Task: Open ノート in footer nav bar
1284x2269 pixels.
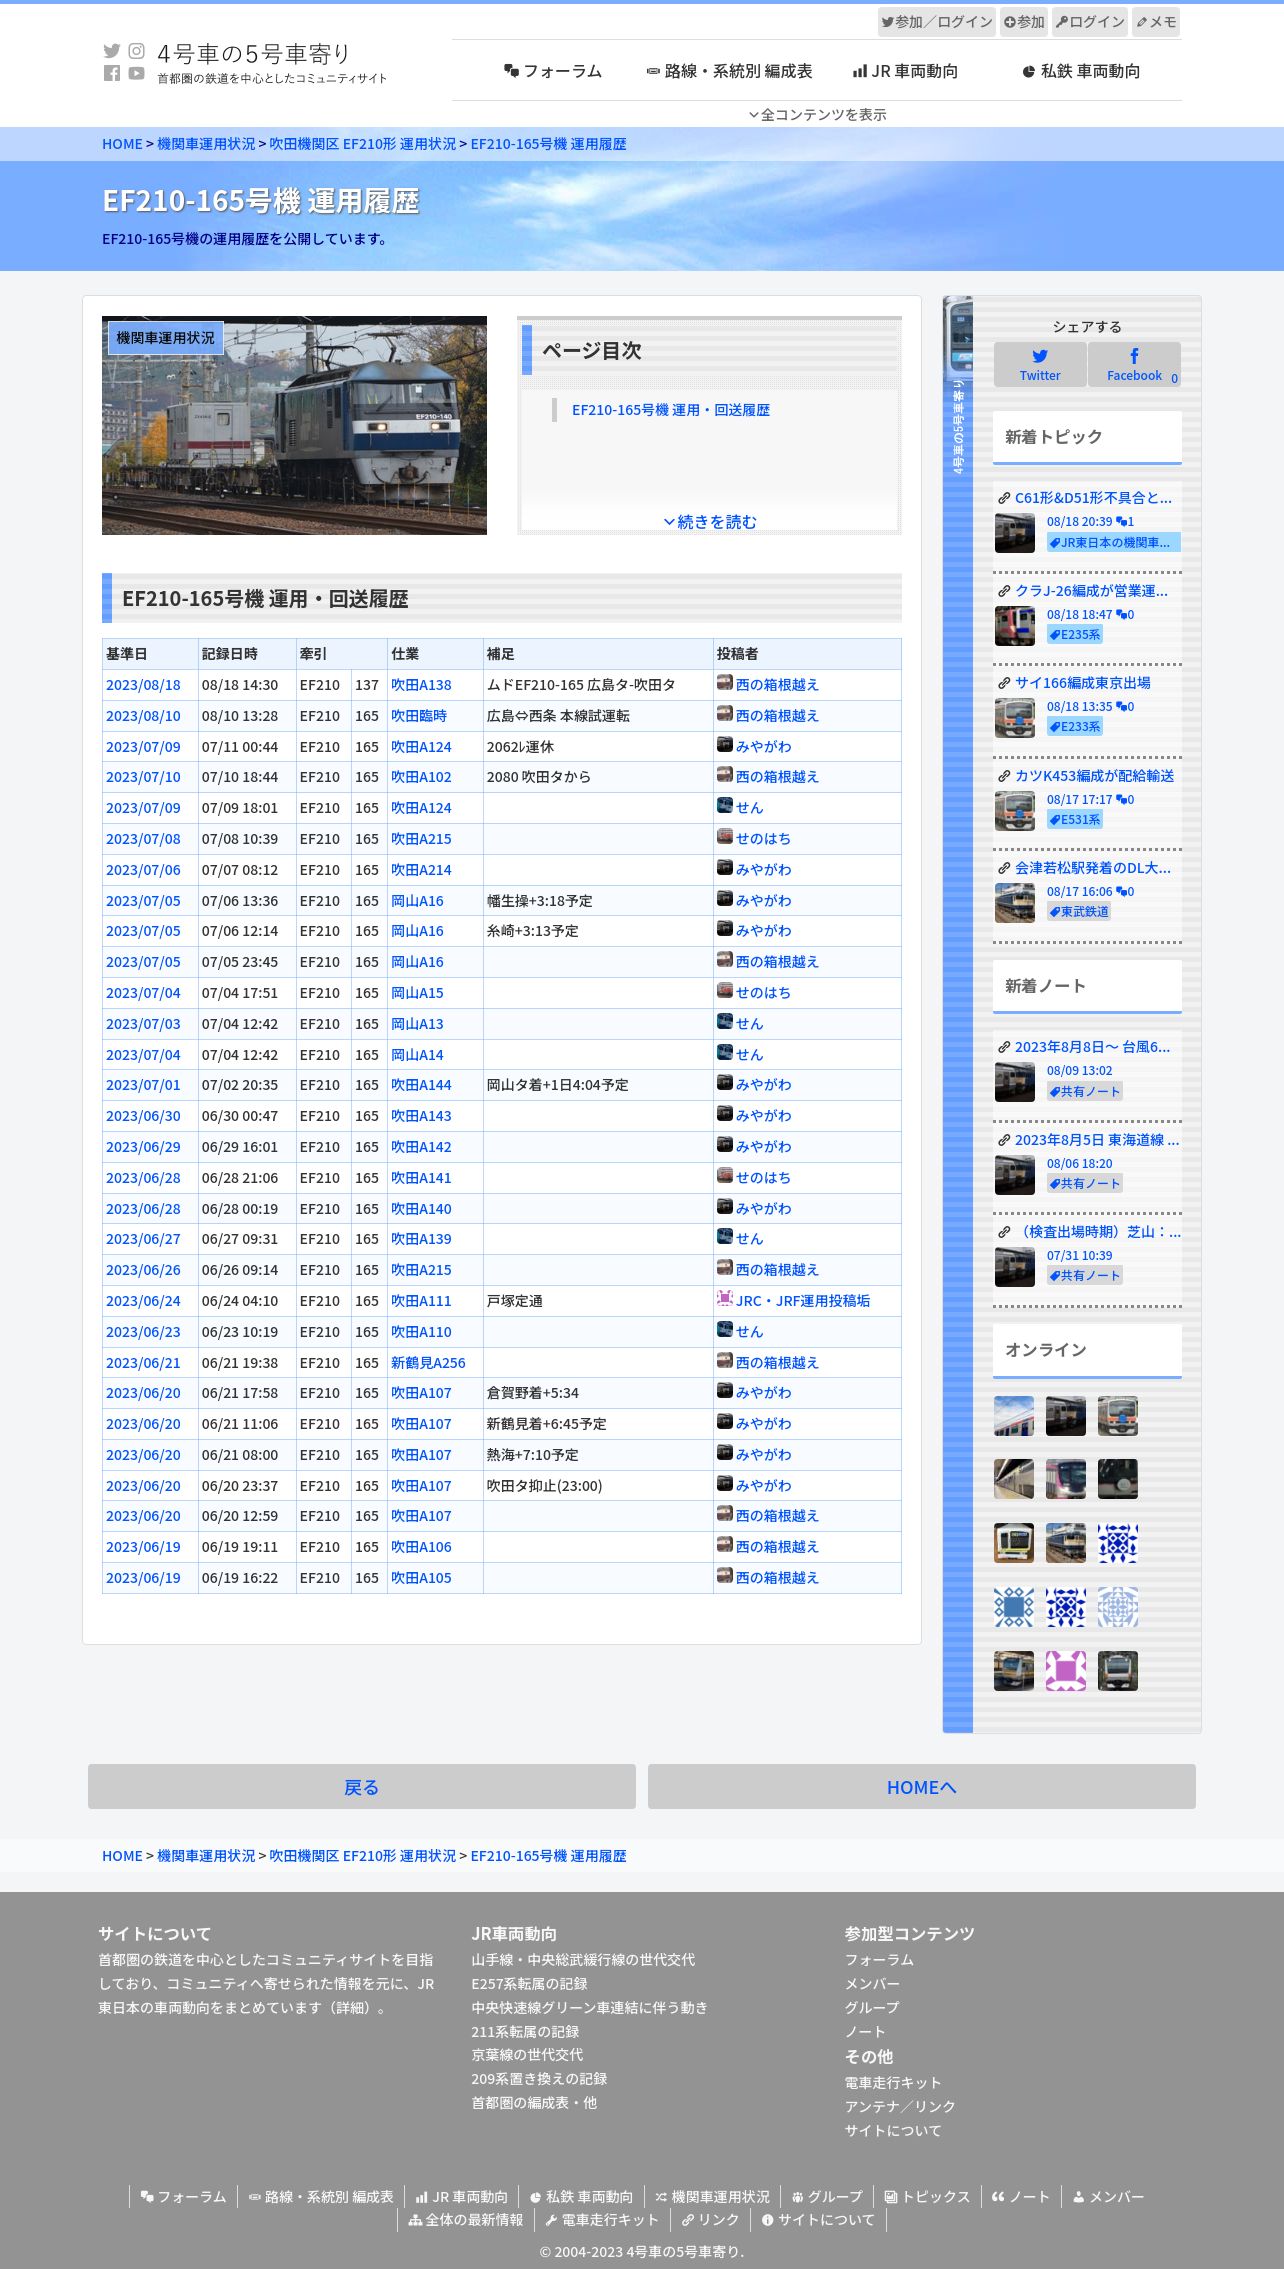Action: 1020,2197
